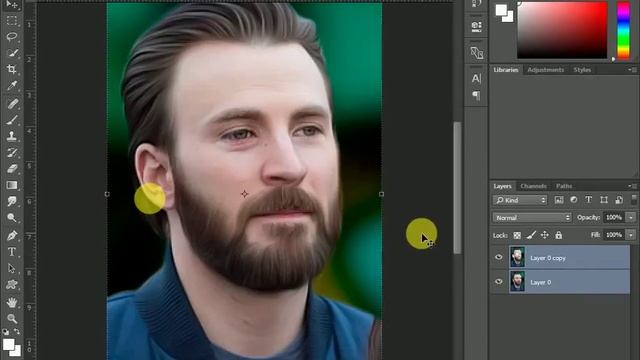Screen dimensions: 640x360
Task: Select the Layer 0 thumbnail
Action: (x=517, y=282)
